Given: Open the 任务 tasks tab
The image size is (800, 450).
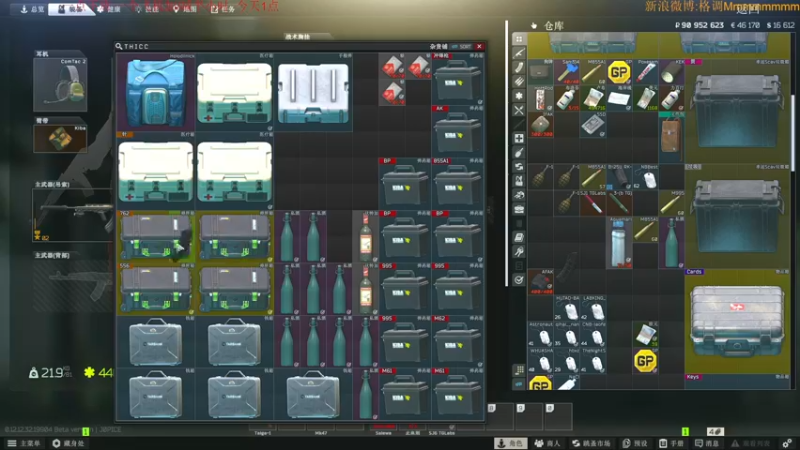Looking at the screenshot, I should click(x=223, y=9).
